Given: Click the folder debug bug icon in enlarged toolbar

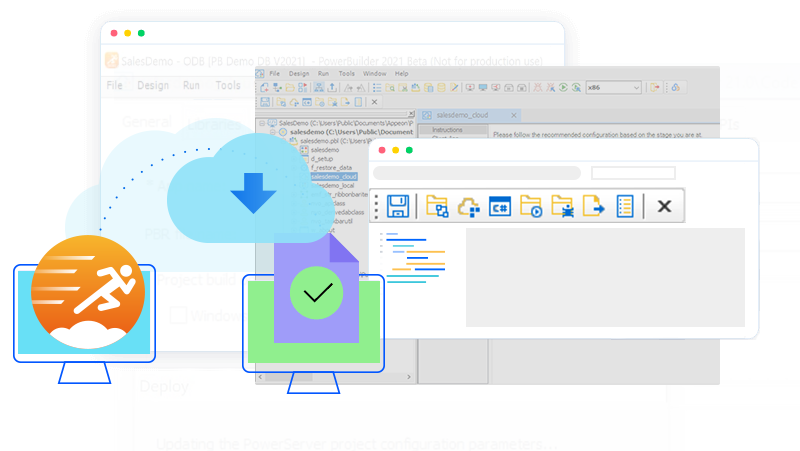Looking at the screenshot, I should [562, 207].
